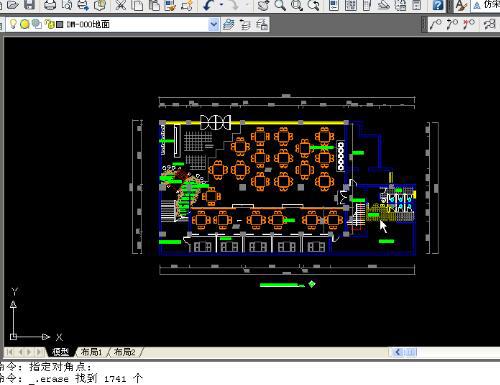Select the Collect Multileader tool

490,24
